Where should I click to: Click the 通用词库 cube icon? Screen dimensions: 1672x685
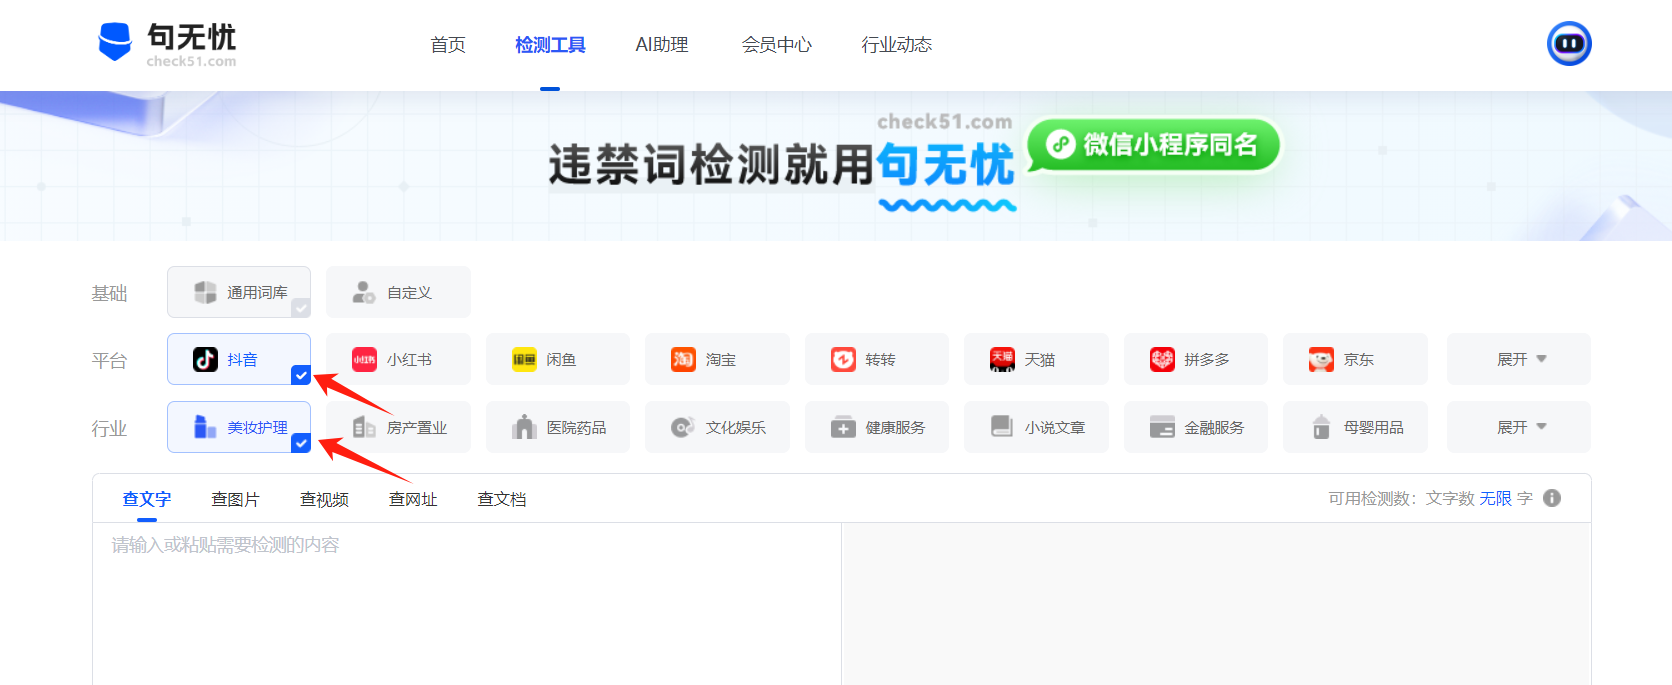[205, 292]
